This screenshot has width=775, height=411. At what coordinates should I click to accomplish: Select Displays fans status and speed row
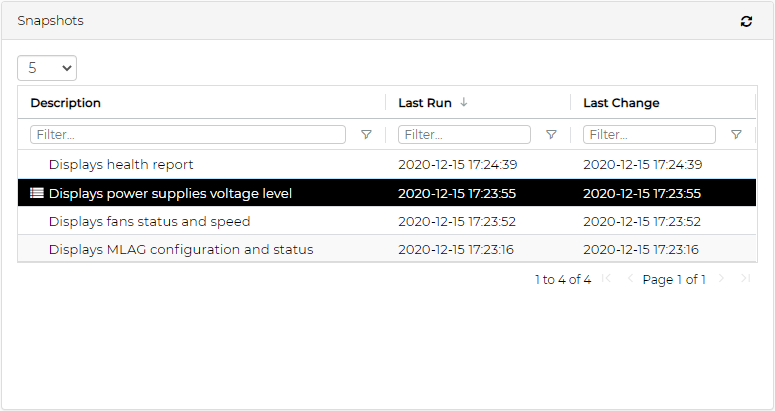(149, 221)
